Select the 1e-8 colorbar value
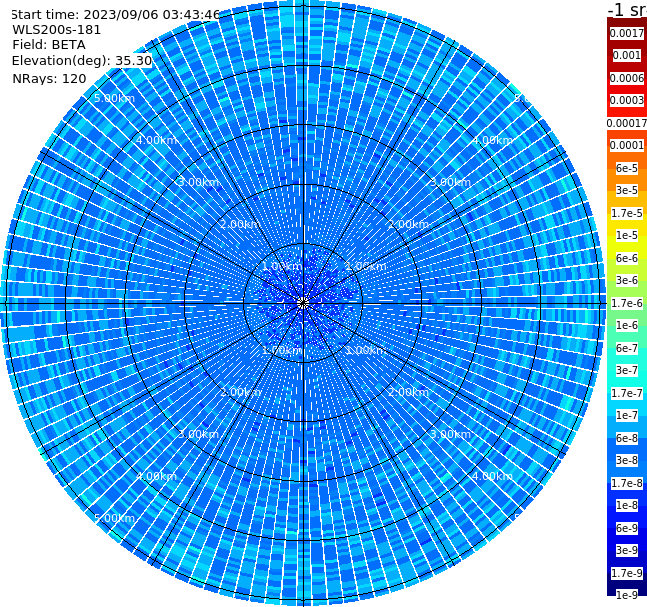This screenshot has width=647, height=607. pyautogui.click(x=626, y=505)
